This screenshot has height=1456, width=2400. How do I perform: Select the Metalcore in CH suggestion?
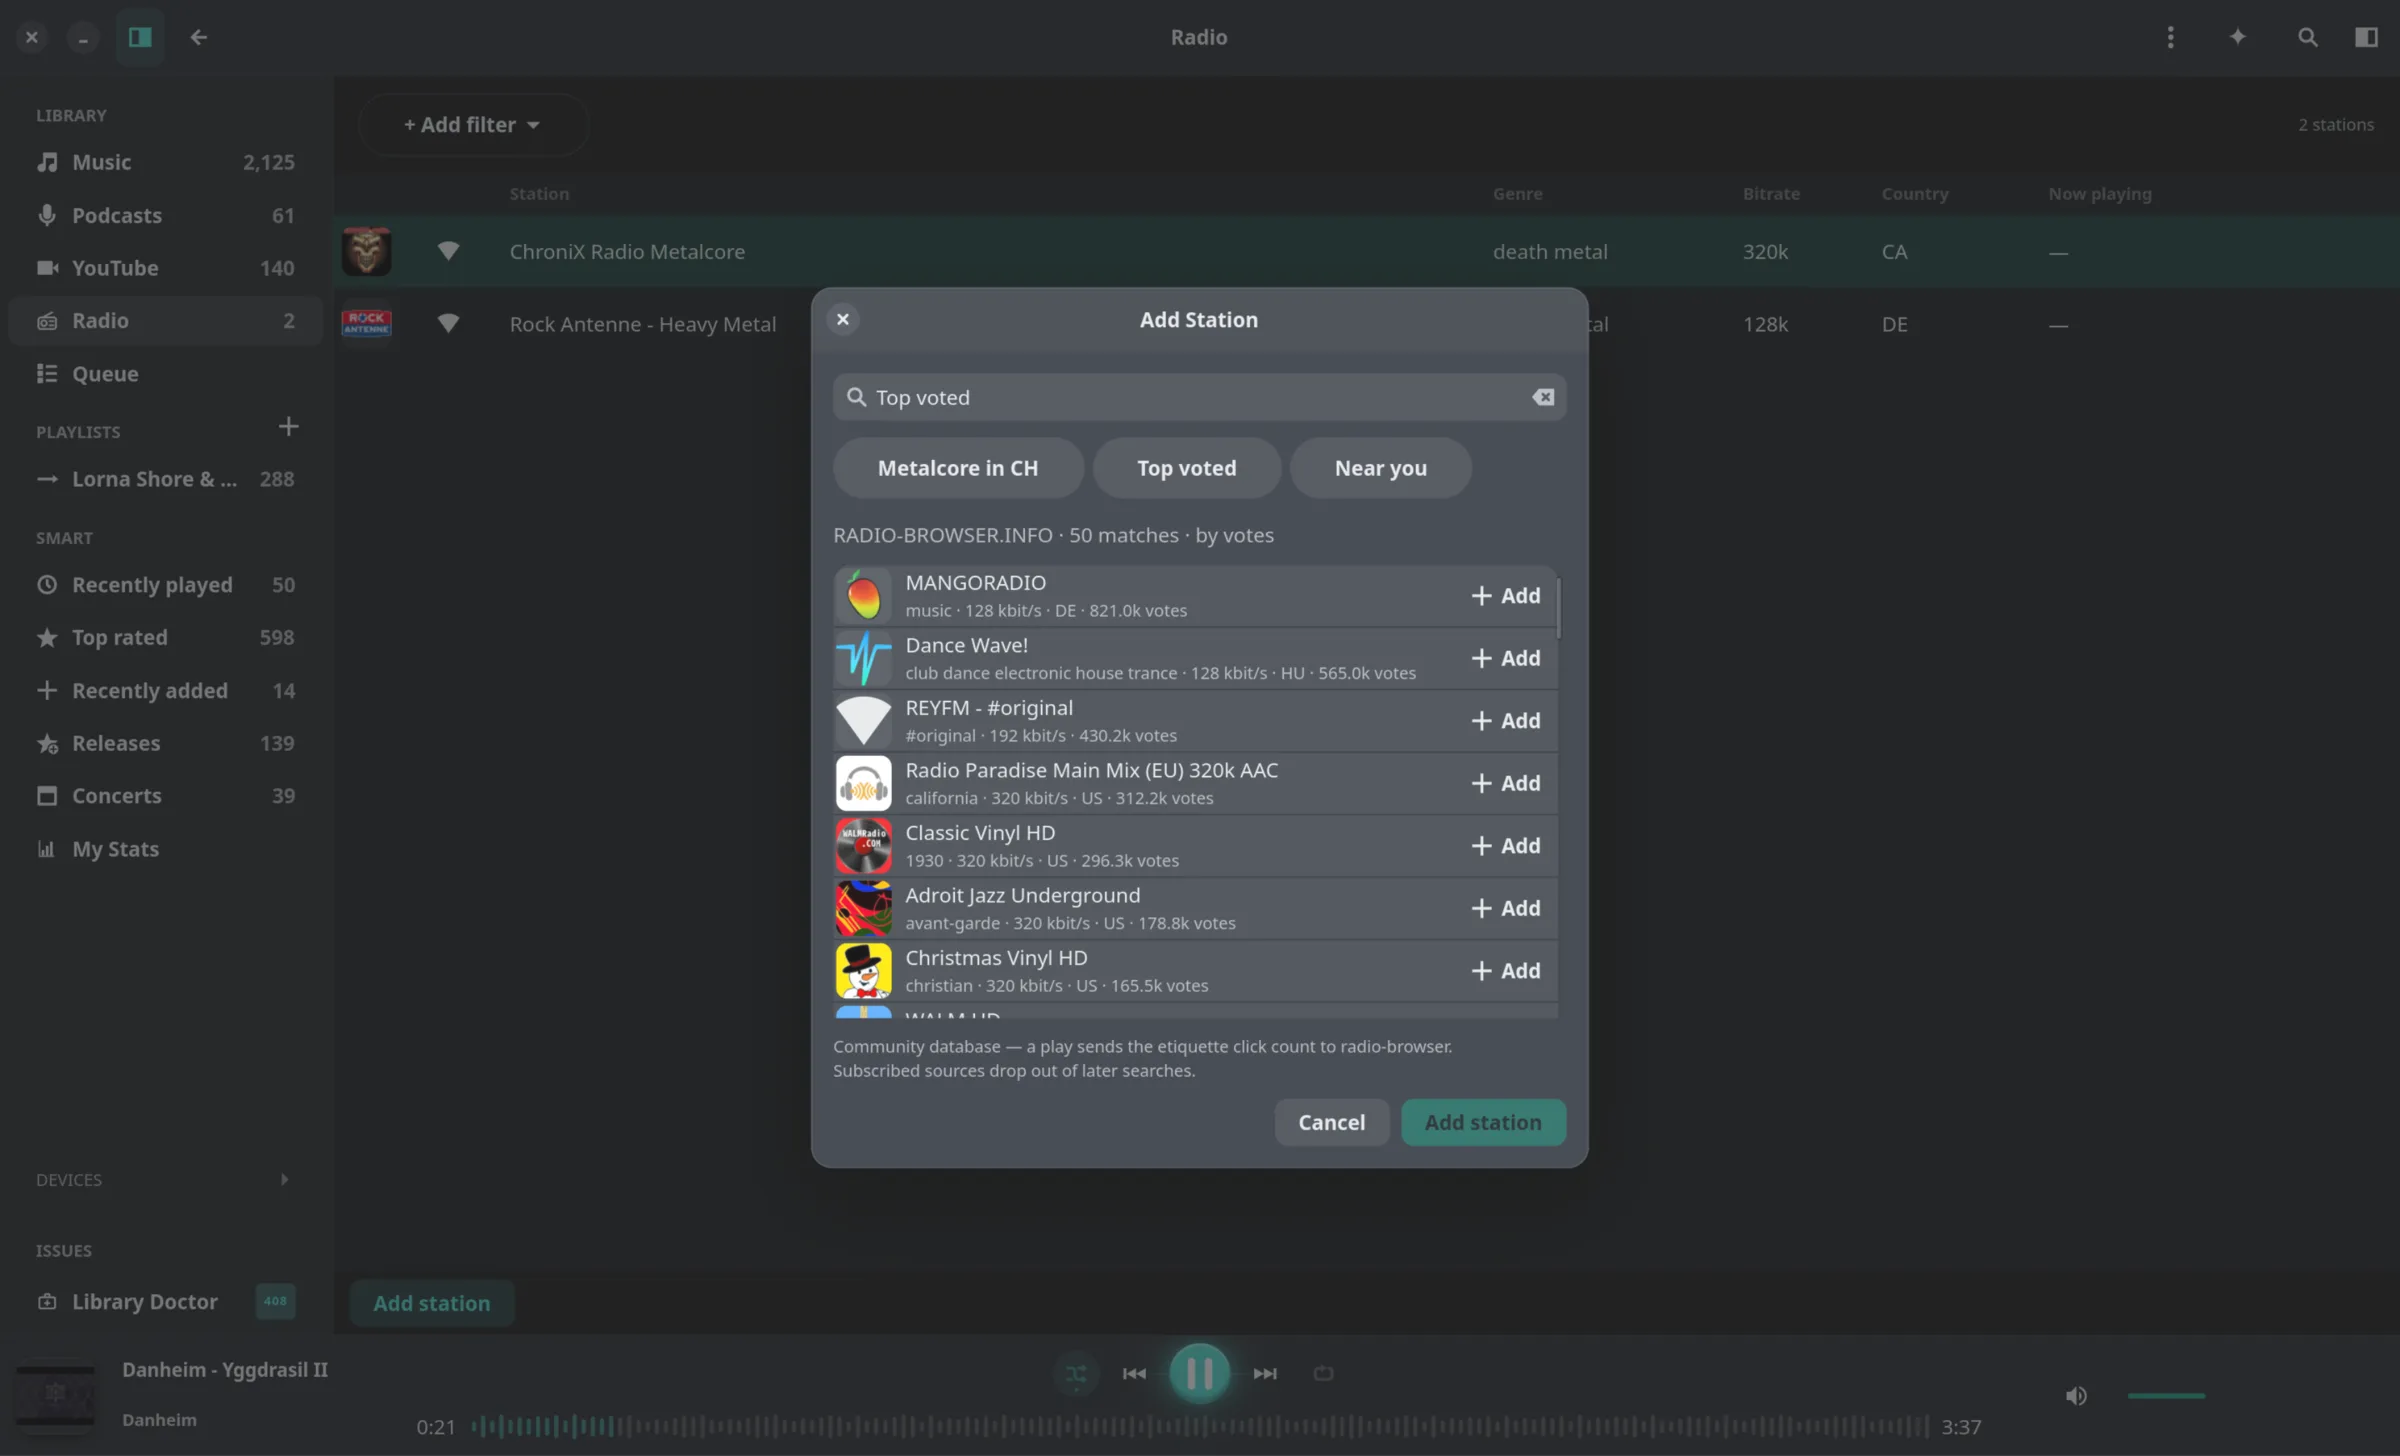[x=958, y=468]
